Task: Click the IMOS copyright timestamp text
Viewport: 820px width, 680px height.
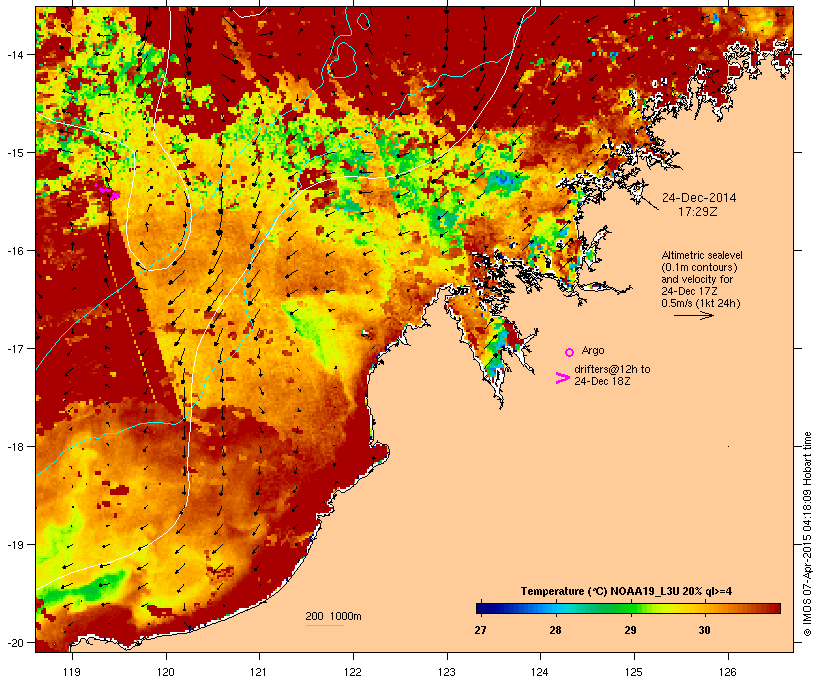Action: coord(807,534)
